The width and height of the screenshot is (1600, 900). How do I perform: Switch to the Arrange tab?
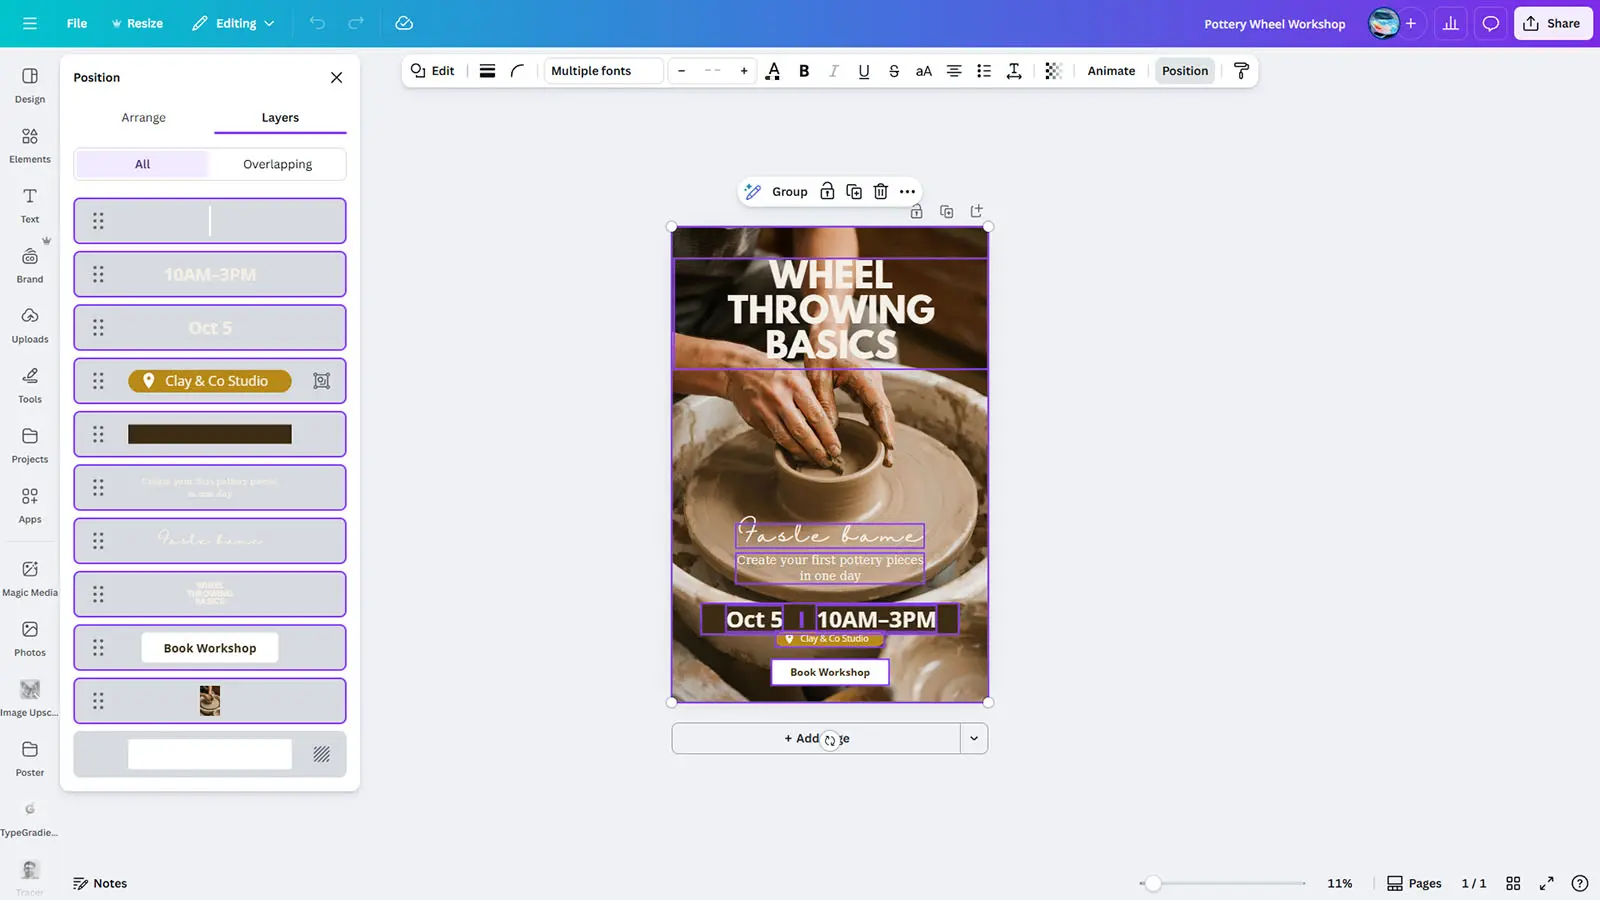point(143,117)
